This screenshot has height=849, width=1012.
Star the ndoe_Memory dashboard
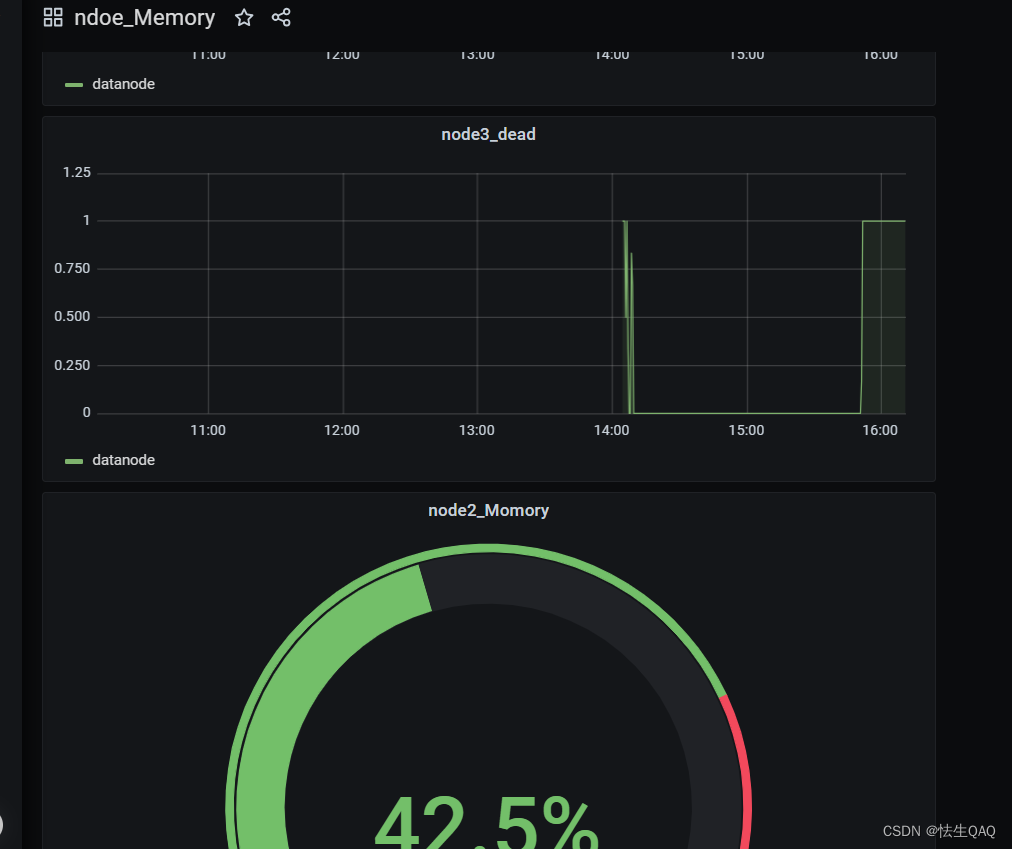click(x=244, y=17)
